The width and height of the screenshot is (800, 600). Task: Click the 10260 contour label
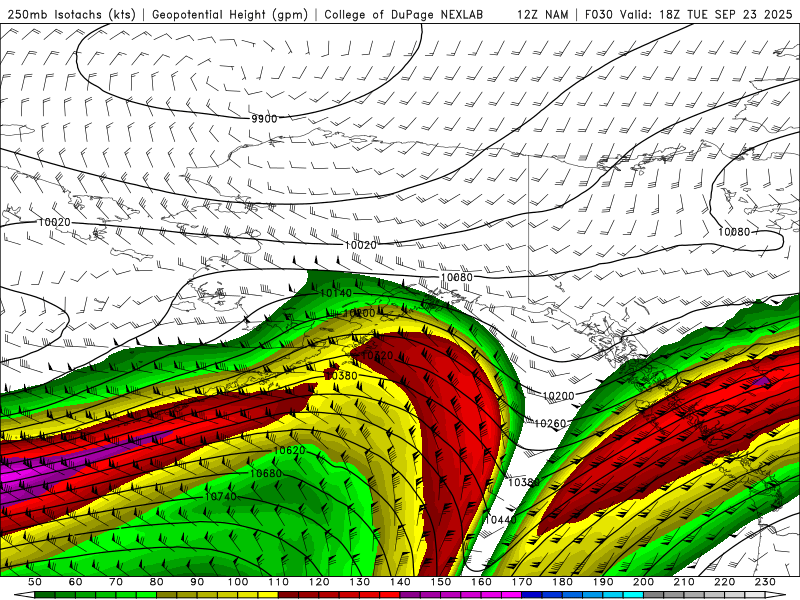pyautogui.click(x=550, y=423)
